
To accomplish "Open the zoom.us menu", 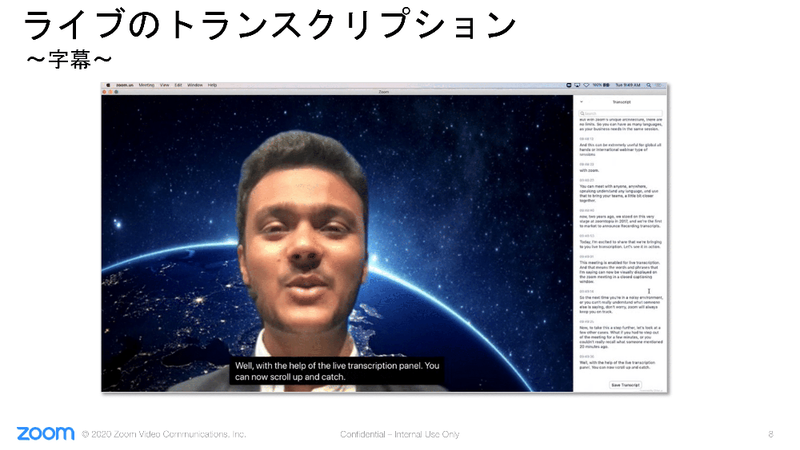I will click(x=124, y=85).
